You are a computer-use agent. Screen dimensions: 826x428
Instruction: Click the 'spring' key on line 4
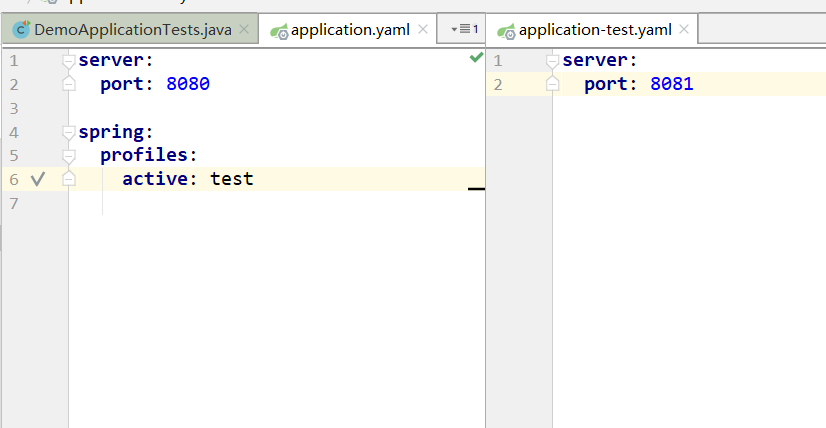(111, 132)
